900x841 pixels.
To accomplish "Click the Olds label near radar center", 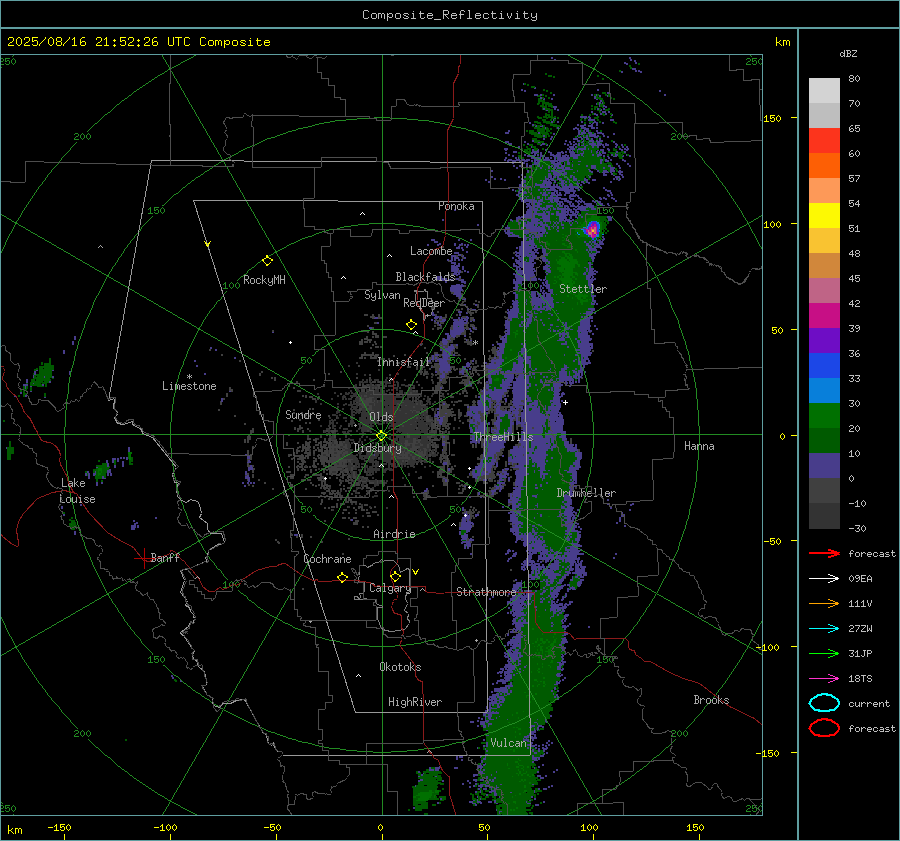I will 381,417.
